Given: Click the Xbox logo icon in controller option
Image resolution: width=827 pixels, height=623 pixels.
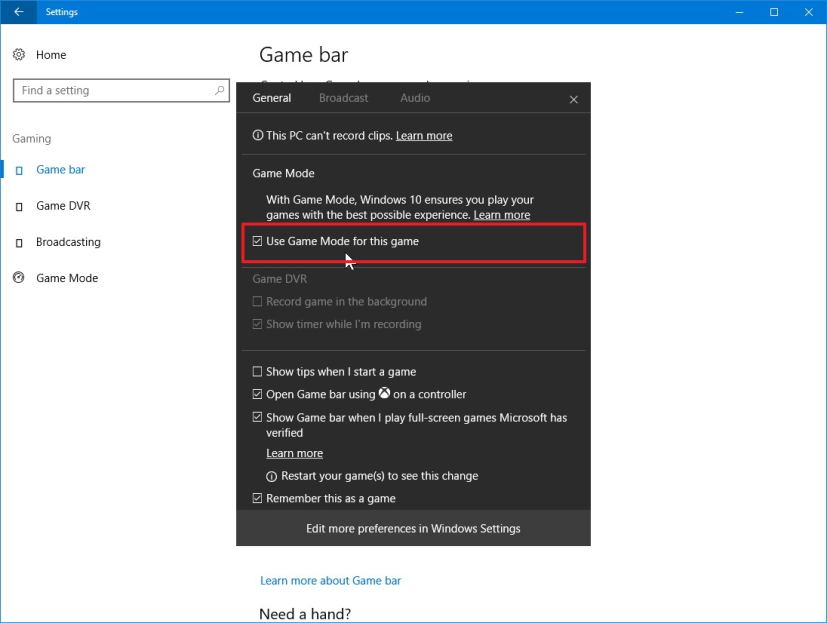Looking at the screenshot, I should [384, 393].
